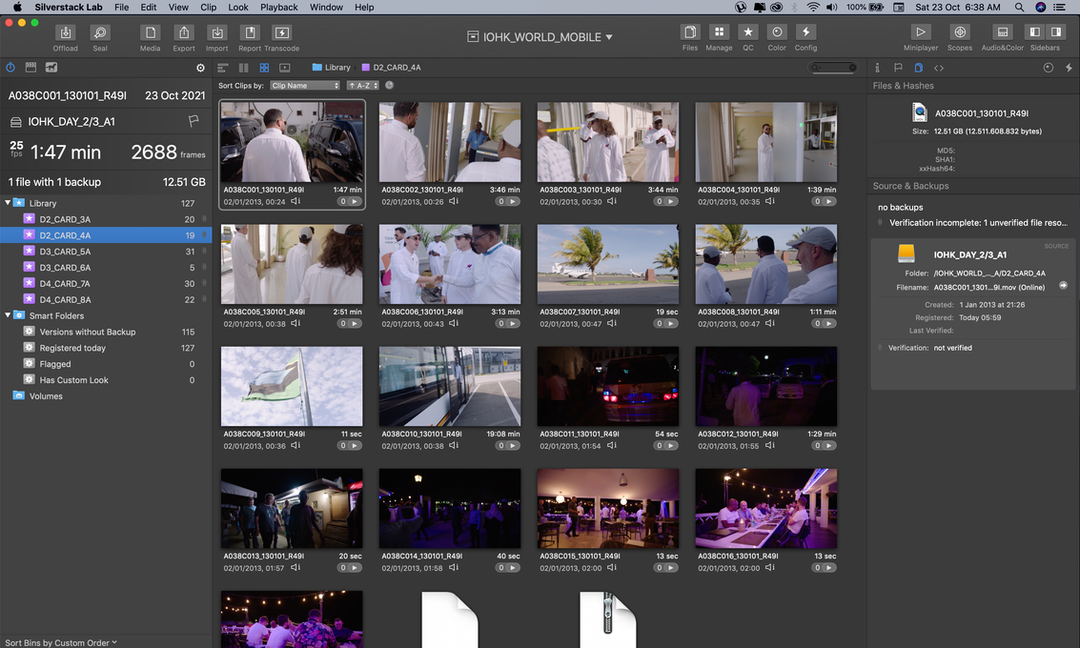
Task: Select the A038C007 airplane clip thumbnail
Action: pos(608,264)
